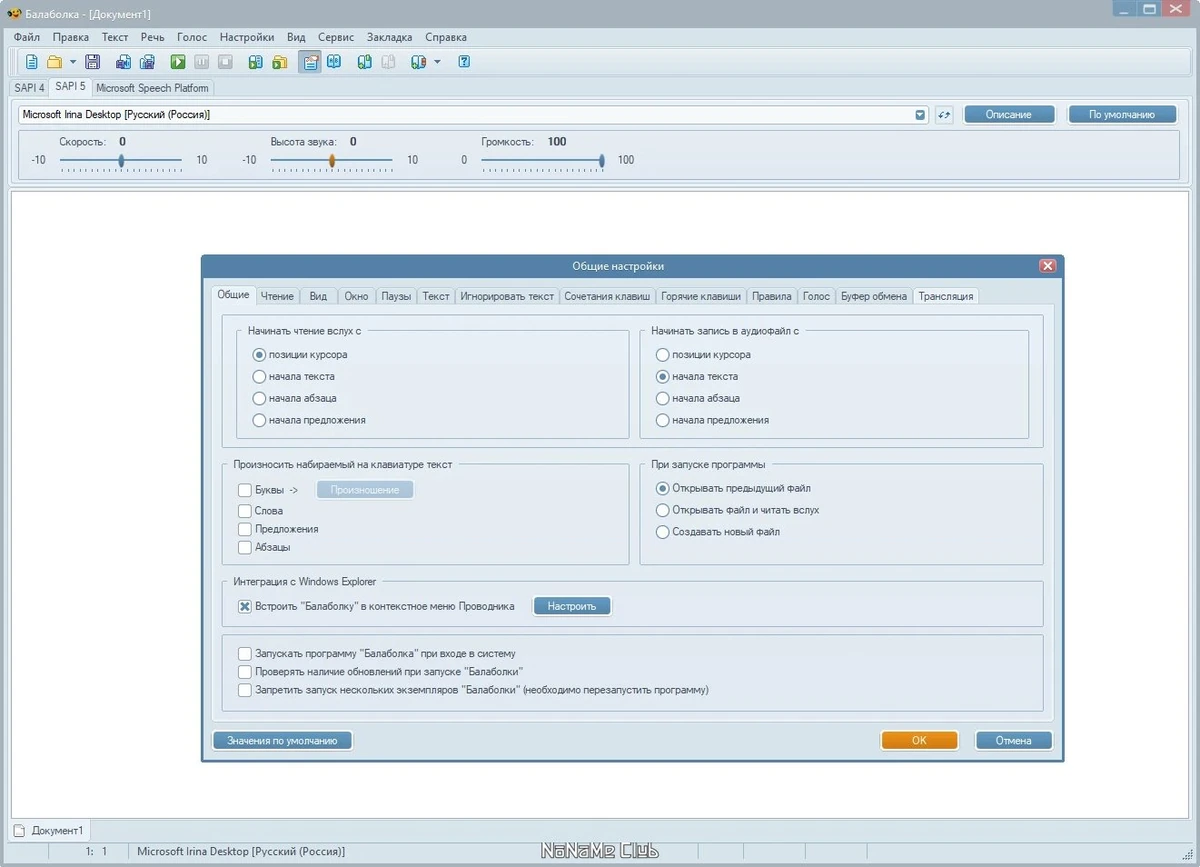Enable the Буквы checkbox
Screen dimensions: 1200x867
(x=245, y=490)
